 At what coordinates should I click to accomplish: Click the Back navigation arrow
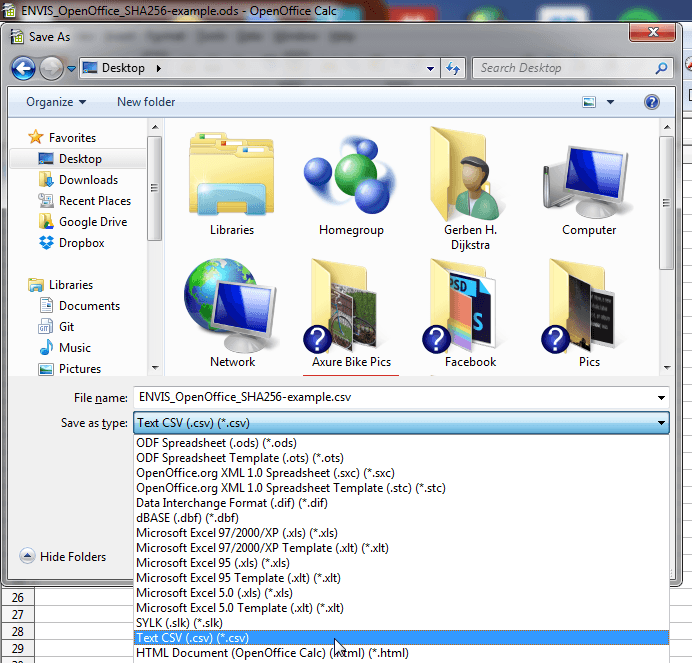(23, 68)
